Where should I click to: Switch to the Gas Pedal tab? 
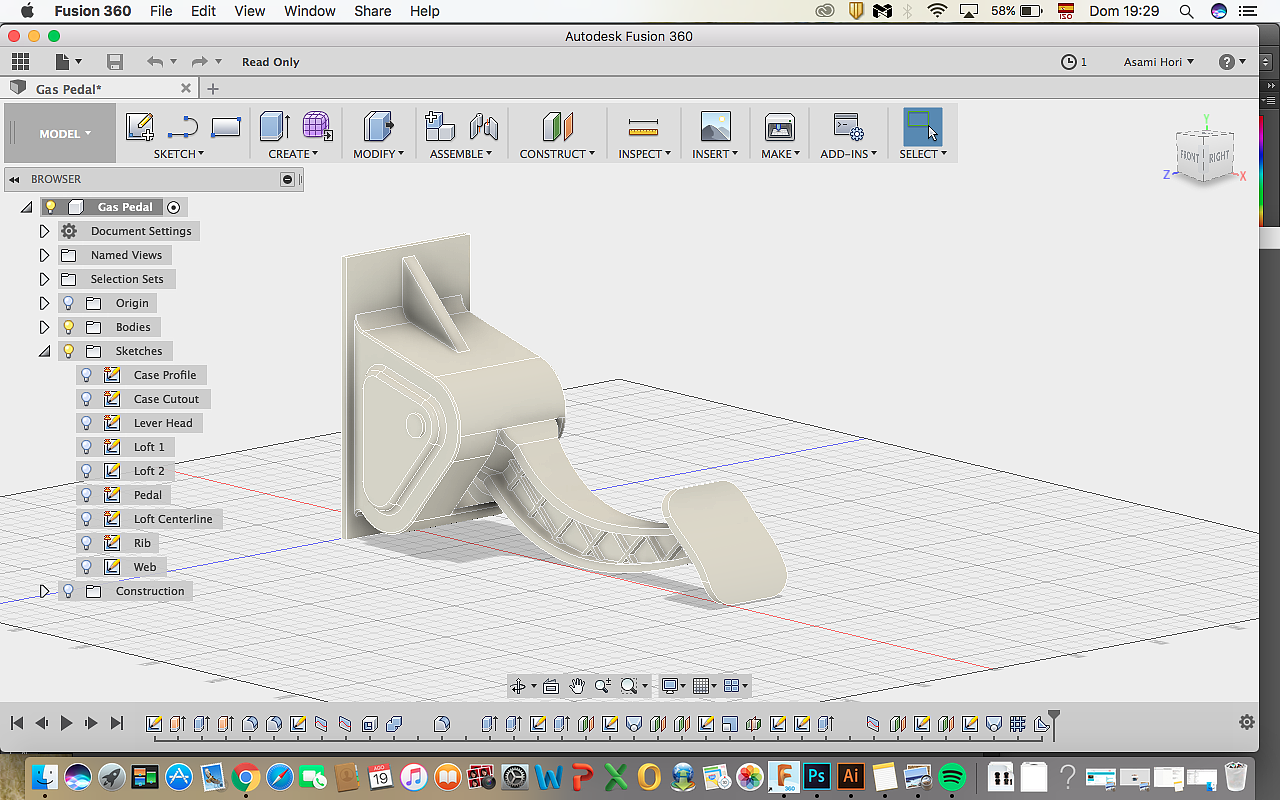(x=68, y=89)
